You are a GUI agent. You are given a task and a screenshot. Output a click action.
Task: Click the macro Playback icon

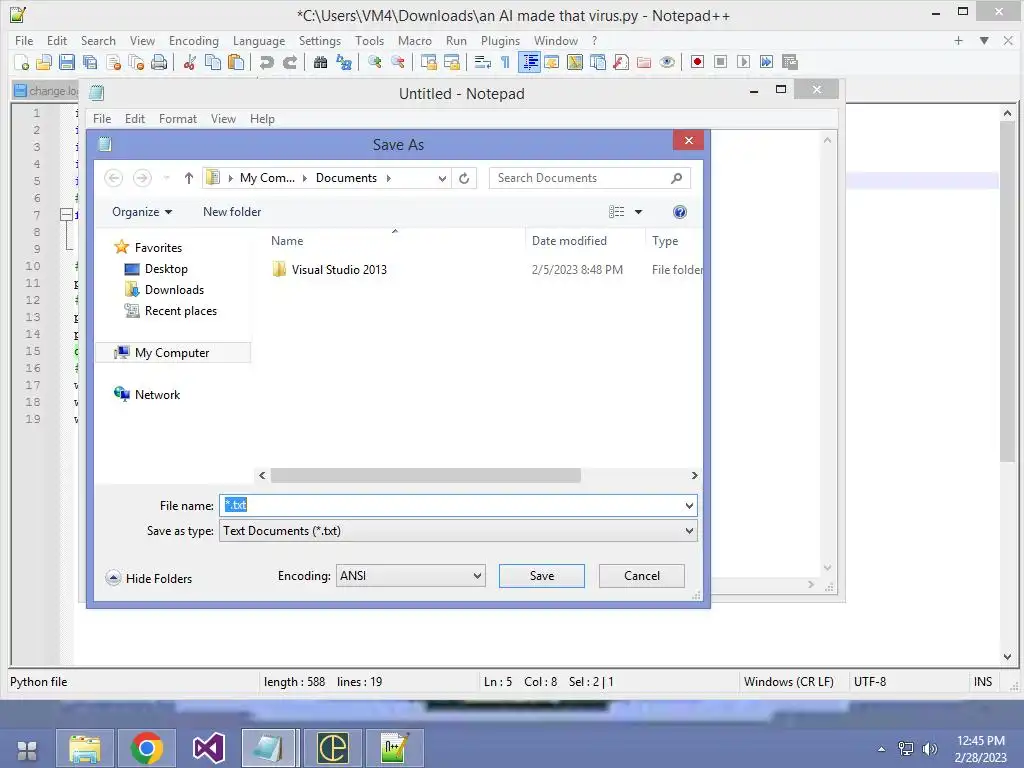[x=743, y=62]
